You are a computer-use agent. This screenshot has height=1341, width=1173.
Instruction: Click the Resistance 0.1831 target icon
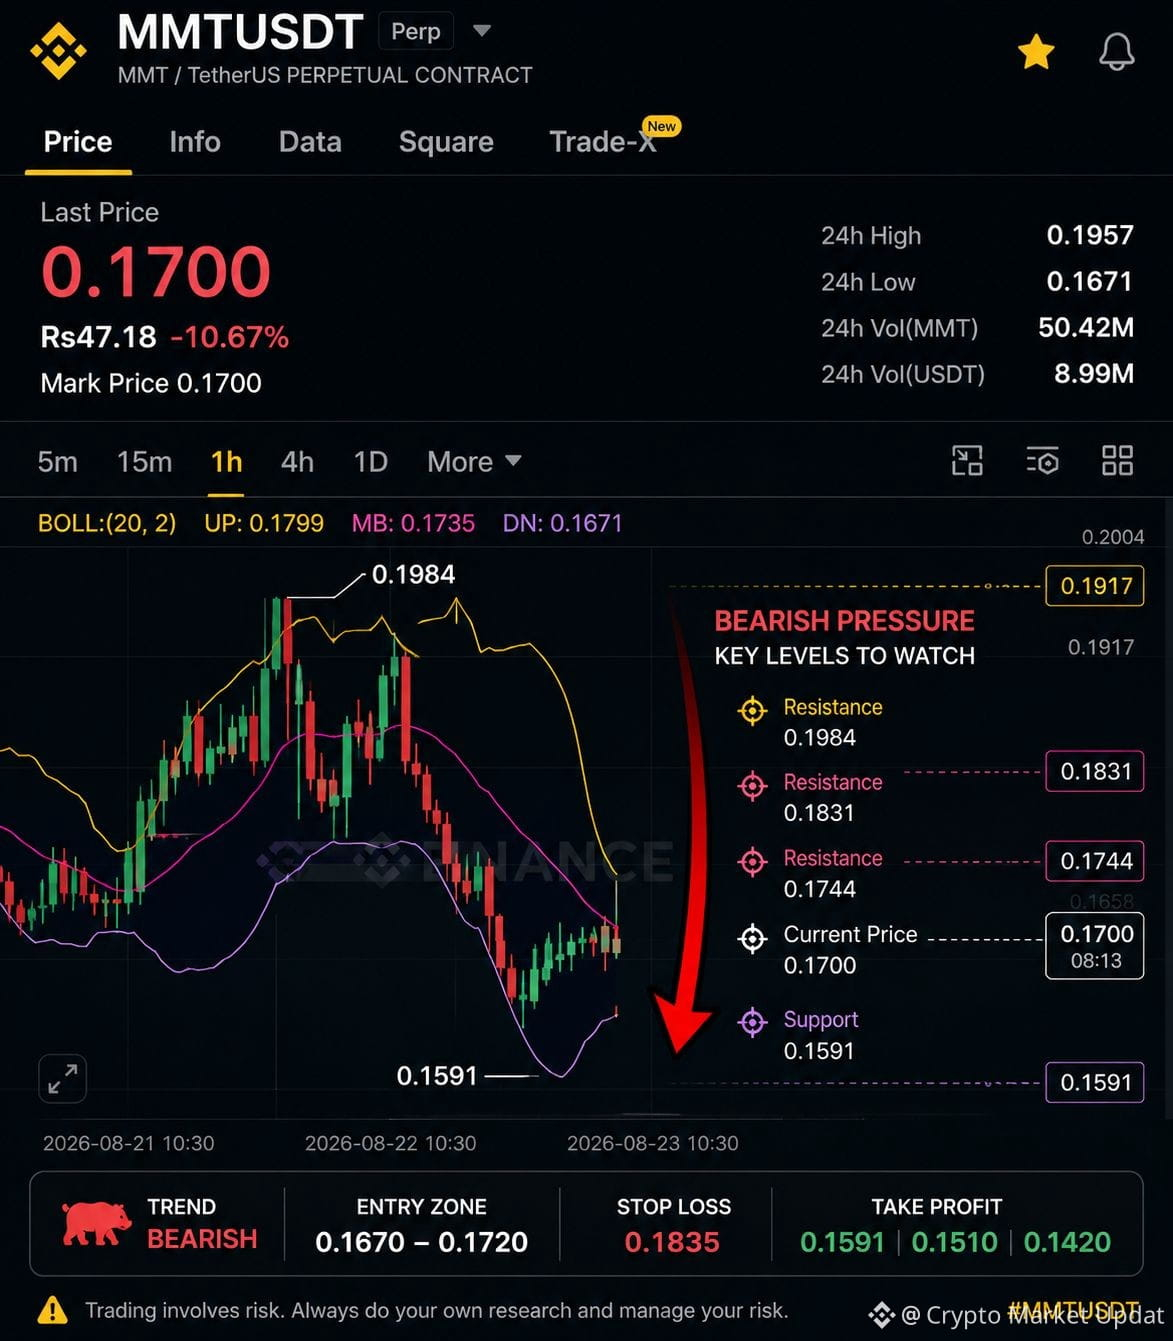click(752, 786)
